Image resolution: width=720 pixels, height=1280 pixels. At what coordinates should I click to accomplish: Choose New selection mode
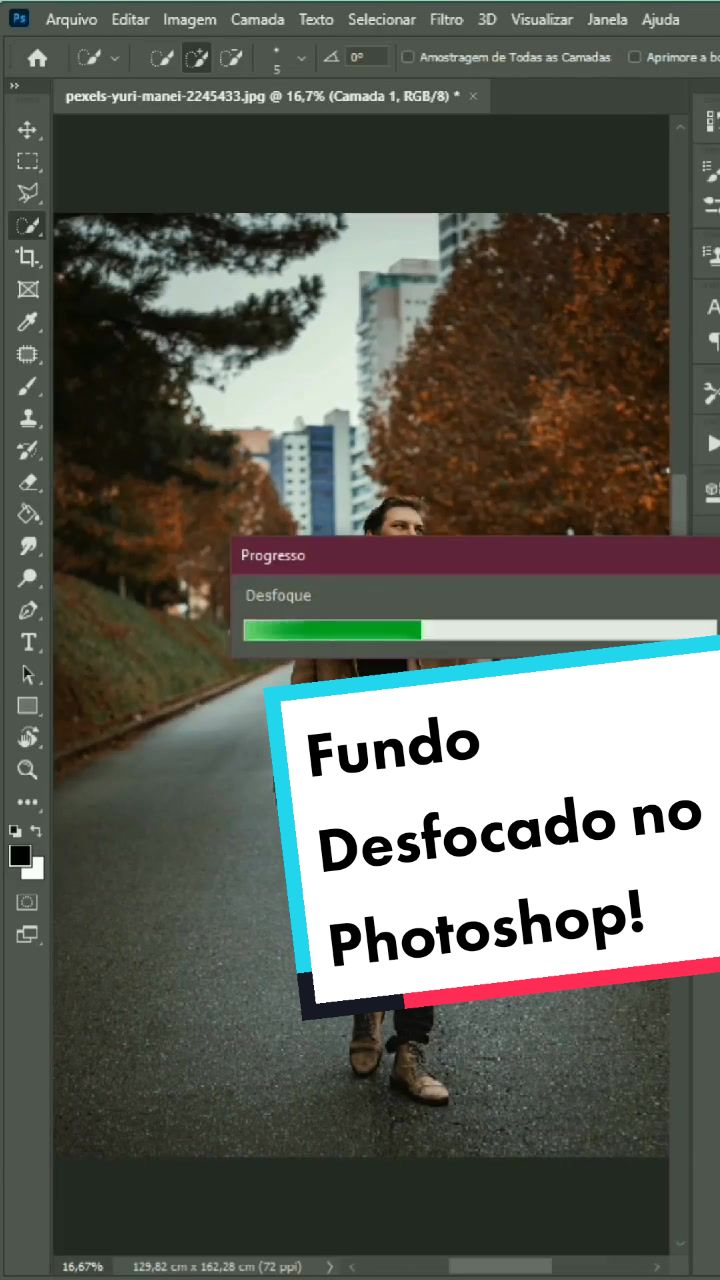pyautogui.click(x=162, y=58)
